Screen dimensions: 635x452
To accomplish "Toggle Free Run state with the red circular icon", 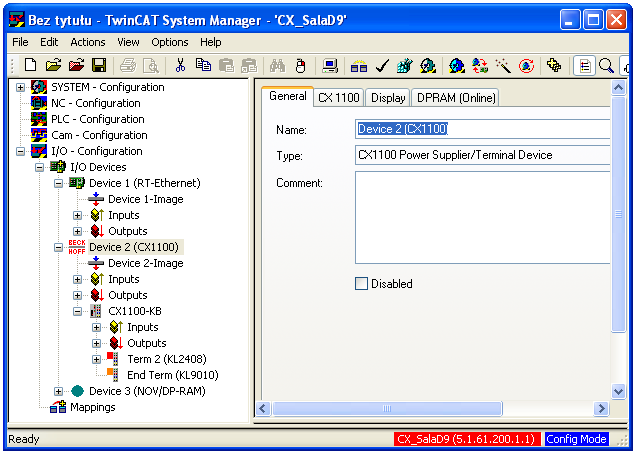I will pyautogui.click(x=526, y=65).
